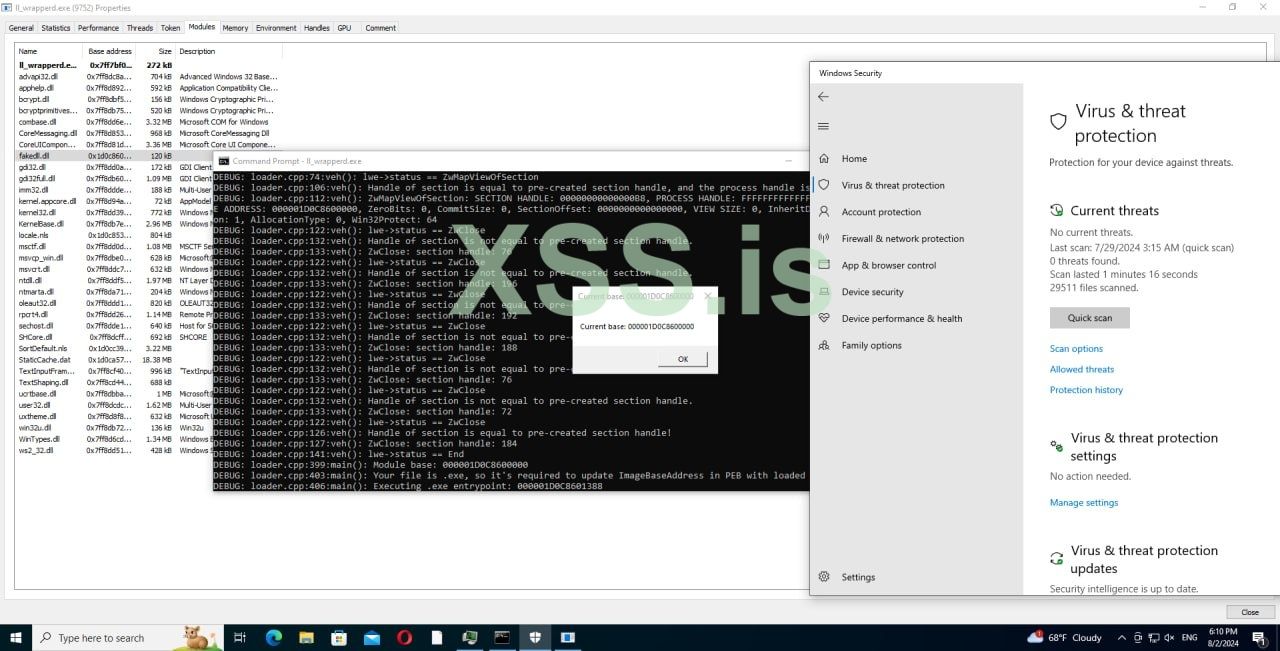Show hidden system tray icons

pos(1120,638)
